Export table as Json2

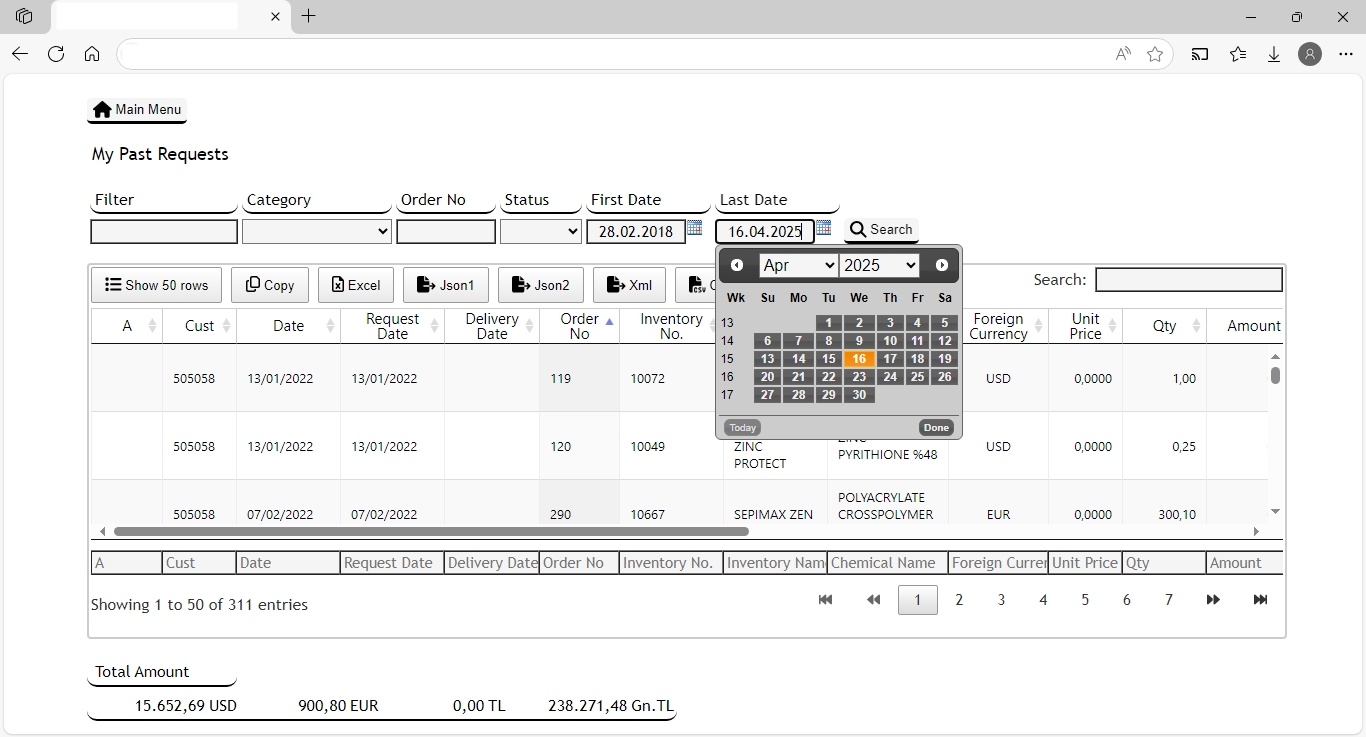541,285
